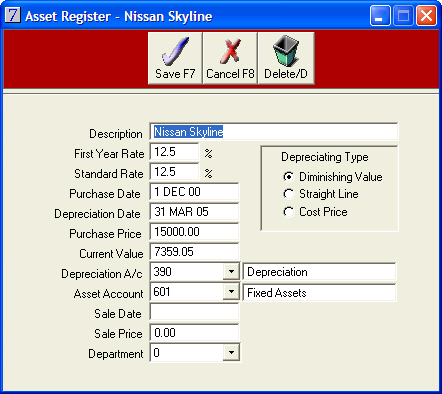Maximize the Asset Register window

coord(403,16)
